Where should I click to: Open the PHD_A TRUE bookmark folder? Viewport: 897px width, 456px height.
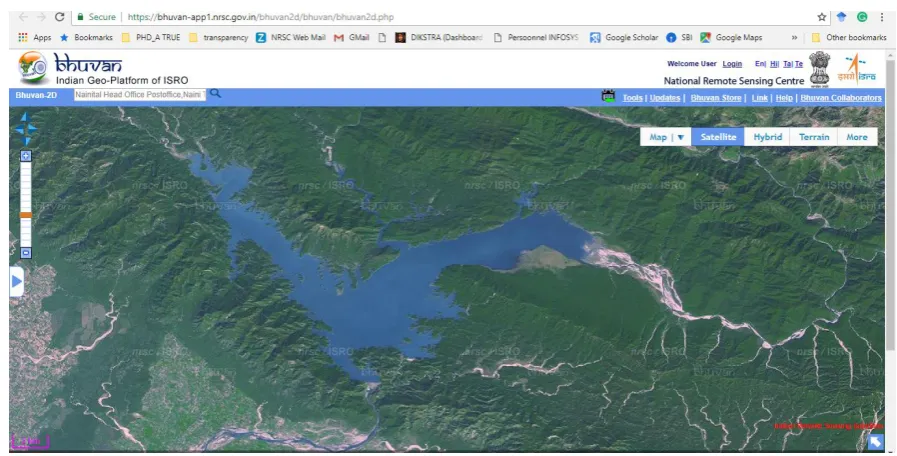tap(151, 37)
